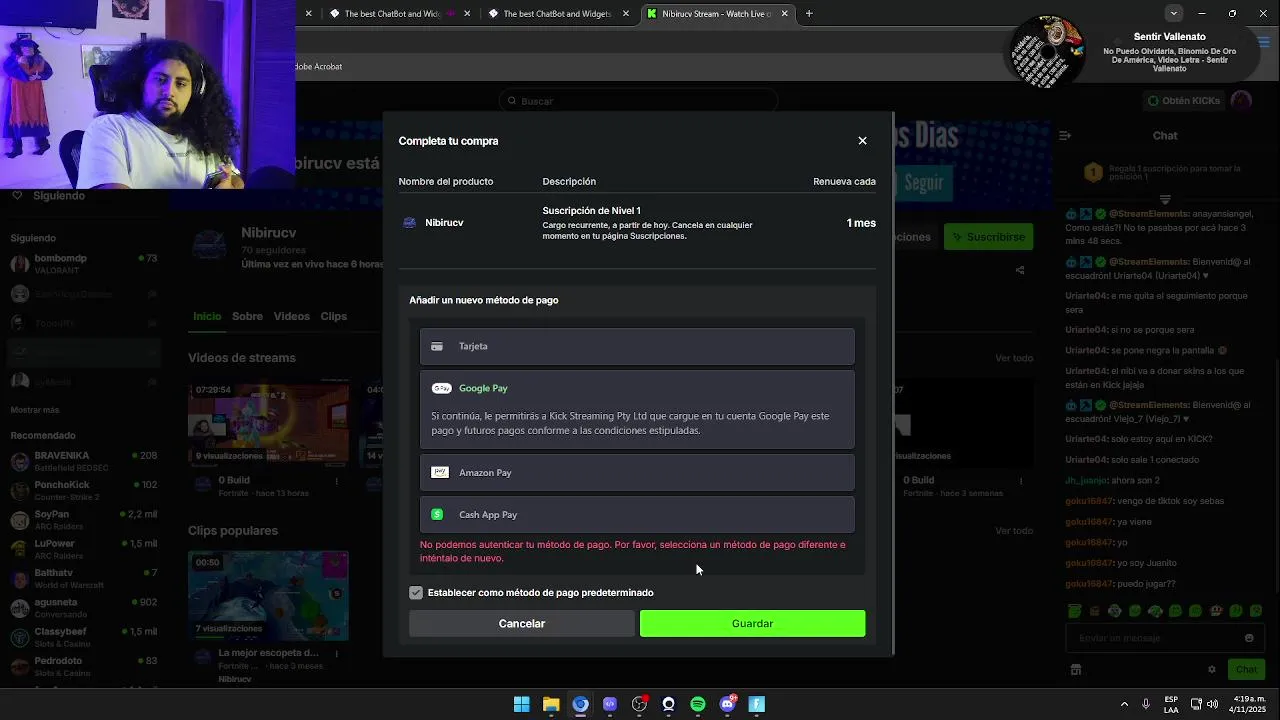Select Tarjeta as payment method

637,346
